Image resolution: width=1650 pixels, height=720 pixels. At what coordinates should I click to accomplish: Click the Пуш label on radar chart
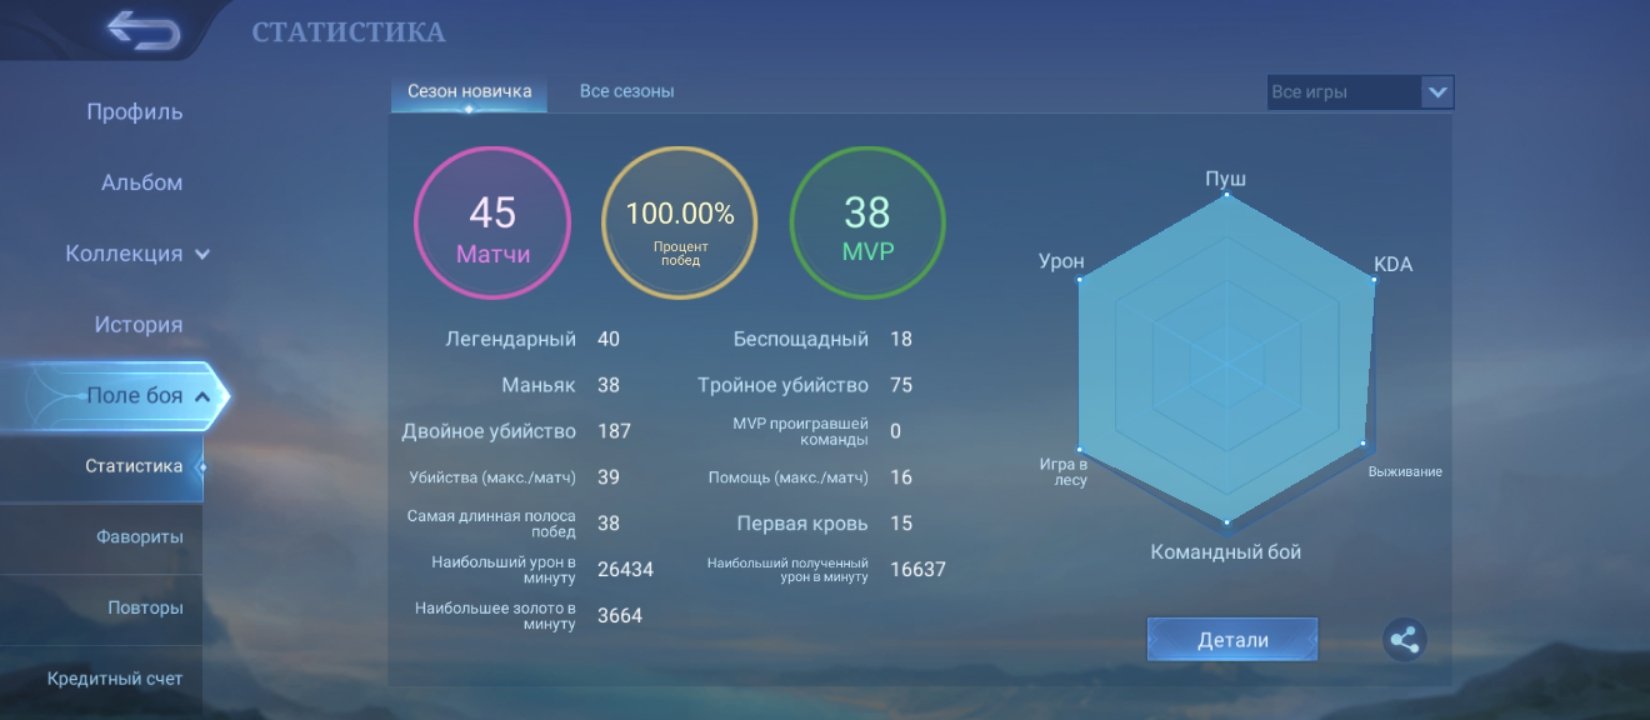(1226, 178)
